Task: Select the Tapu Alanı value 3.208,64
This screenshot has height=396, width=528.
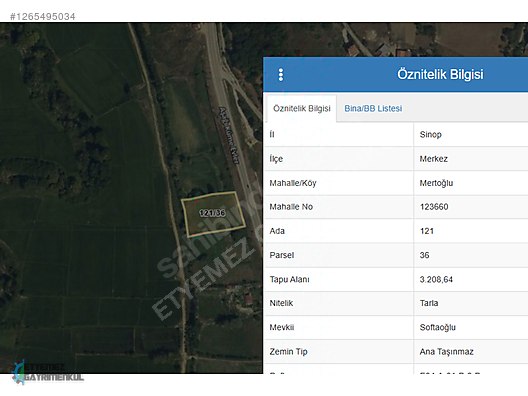Action: 436,279
